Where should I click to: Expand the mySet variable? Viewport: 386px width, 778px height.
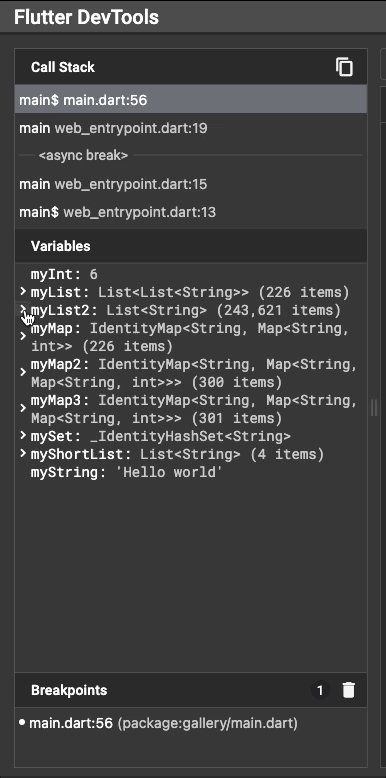tap(23, 436)
